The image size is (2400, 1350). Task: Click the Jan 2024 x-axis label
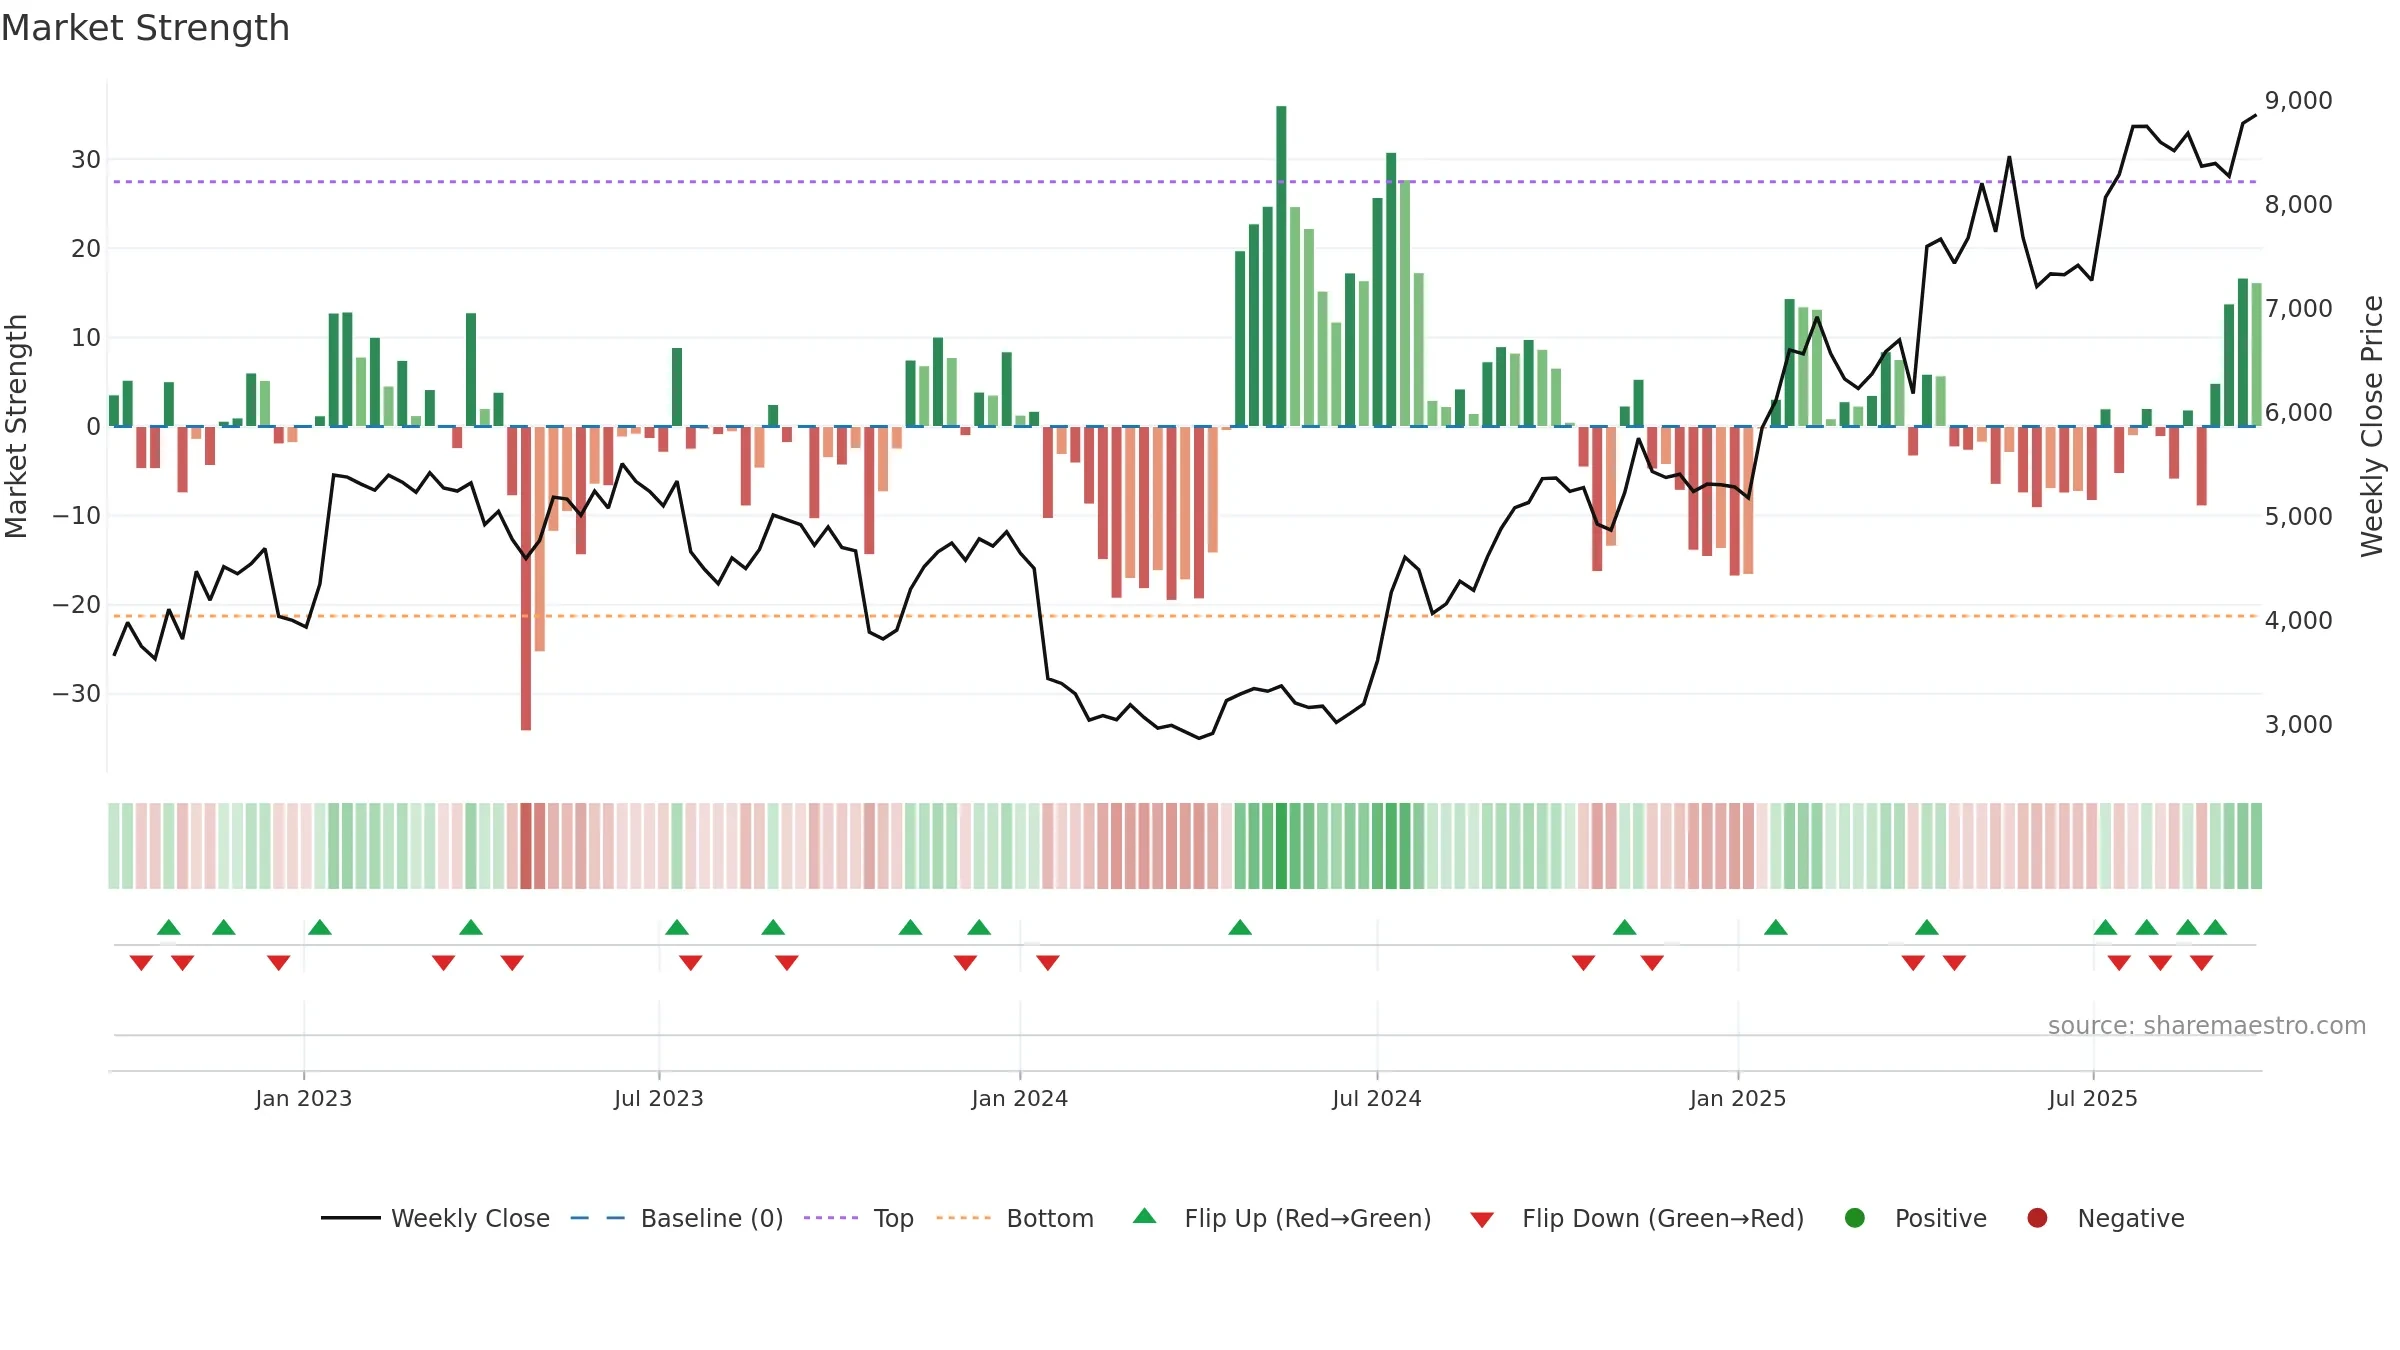tap(1020, 1099)
